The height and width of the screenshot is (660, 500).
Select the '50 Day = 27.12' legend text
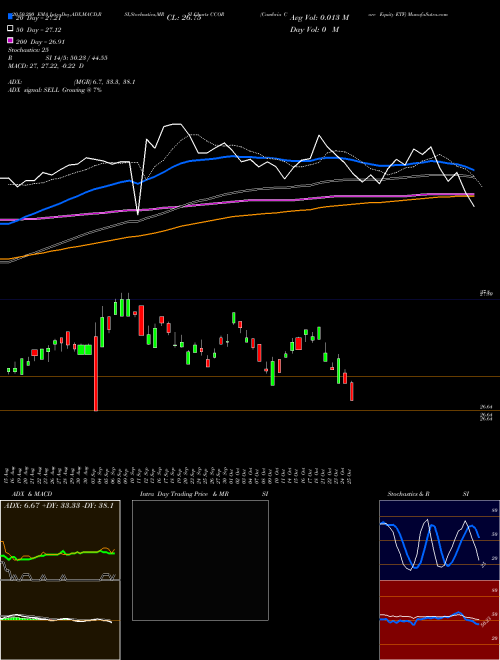point(38,30)
